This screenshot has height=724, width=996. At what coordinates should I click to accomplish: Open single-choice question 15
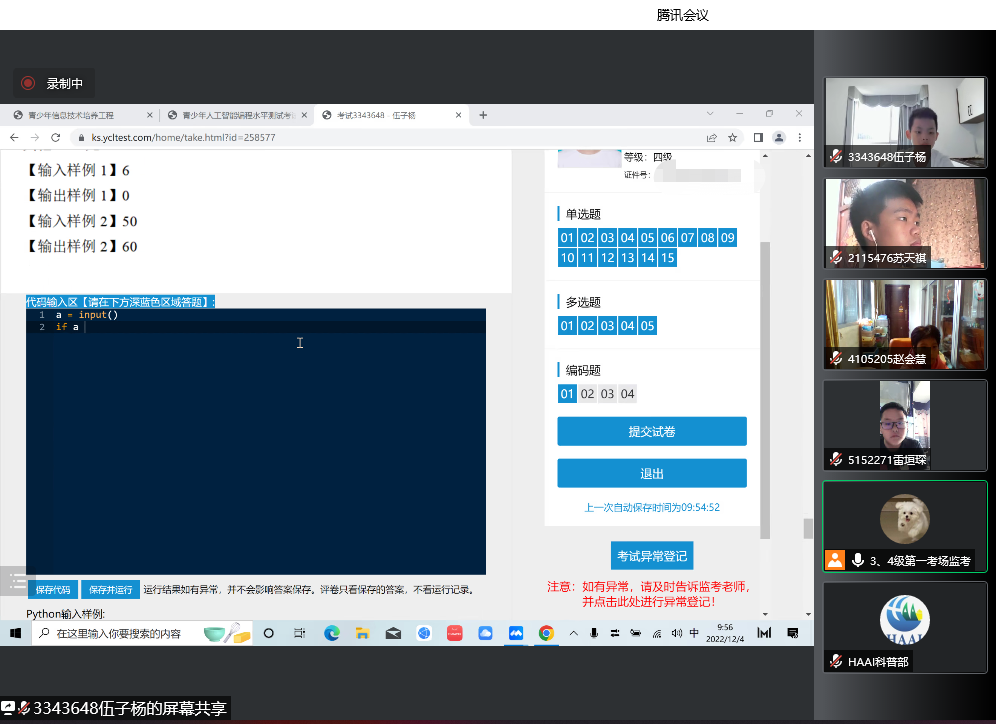[668, 257]
